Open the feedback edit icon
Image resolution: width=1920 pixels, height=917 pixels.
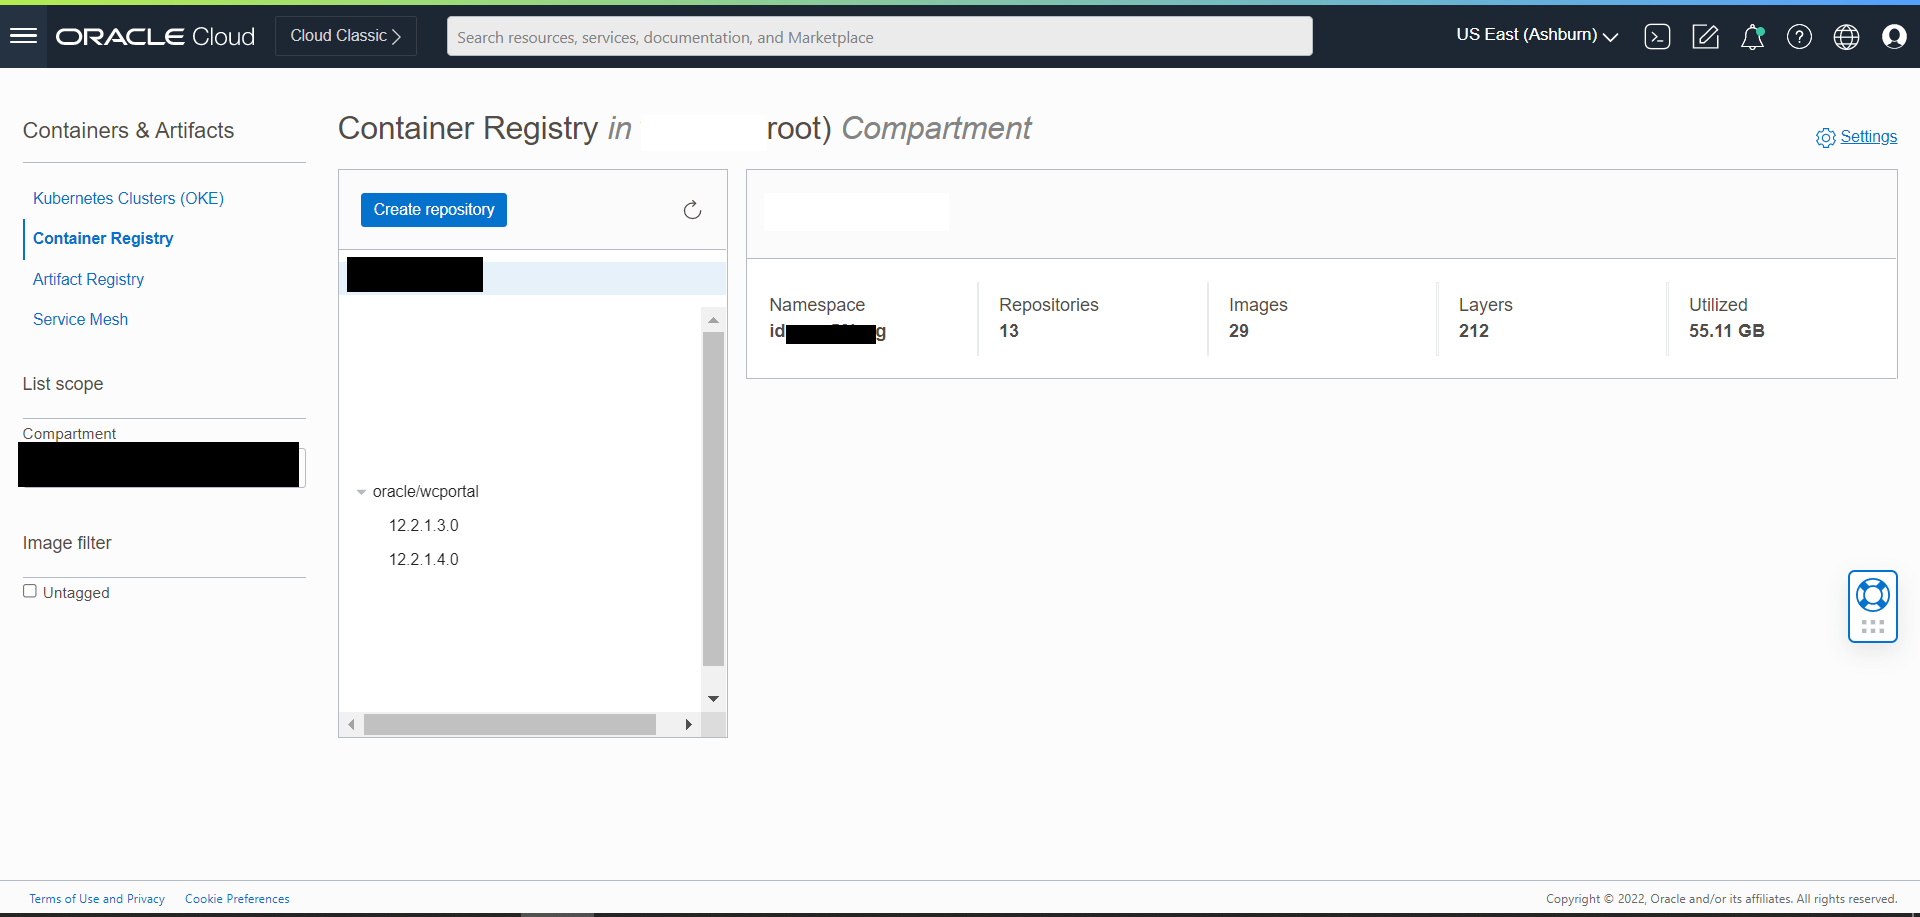click(x=1705, y=37)
